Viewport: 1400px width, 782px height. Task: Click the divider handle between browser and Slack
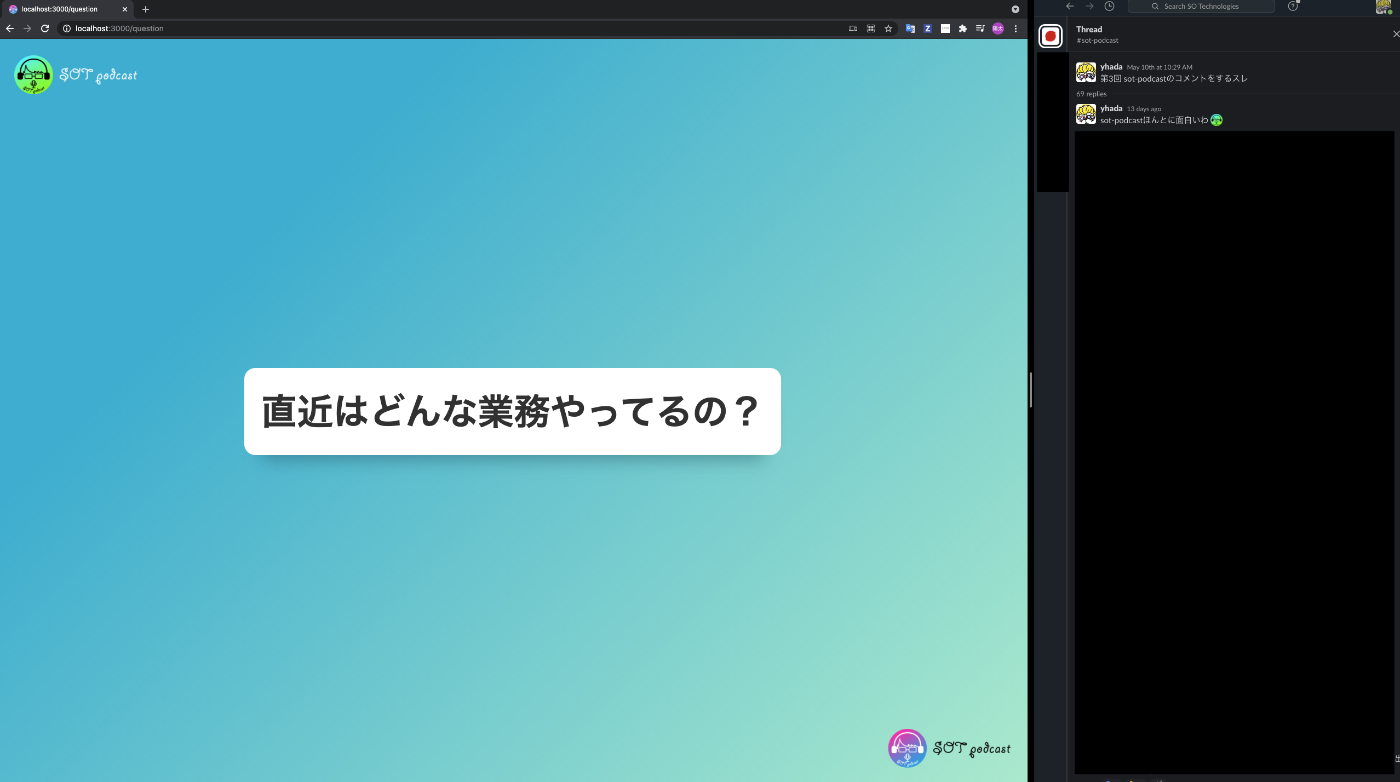1030,390
